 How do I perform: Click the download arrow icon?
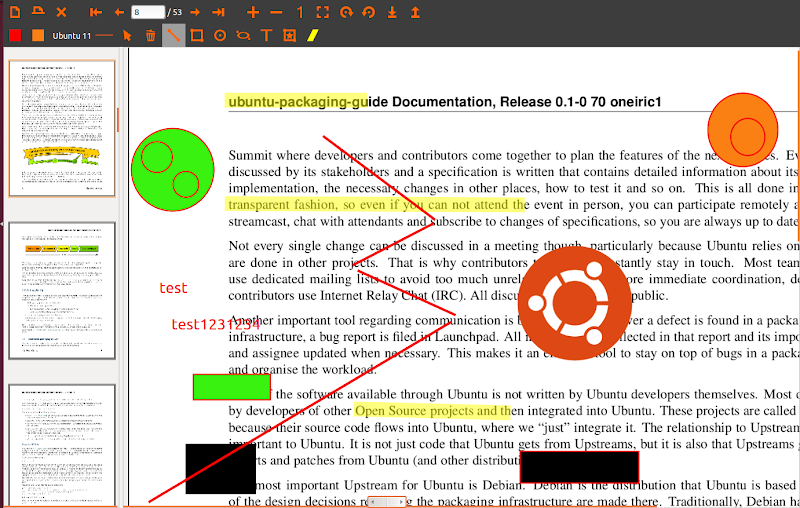coord(392,12)
